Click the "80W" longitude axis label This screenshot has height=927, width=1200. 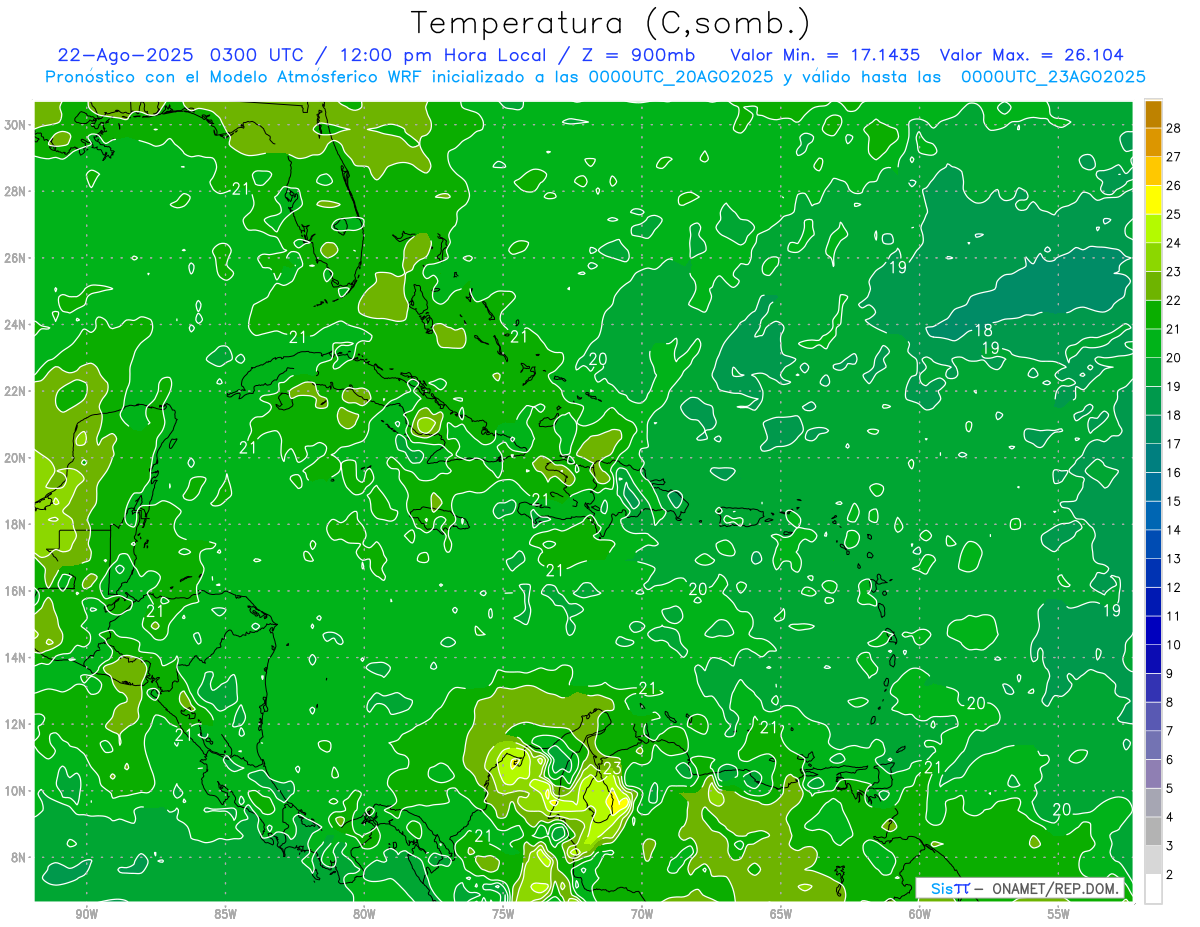[364, 914]
